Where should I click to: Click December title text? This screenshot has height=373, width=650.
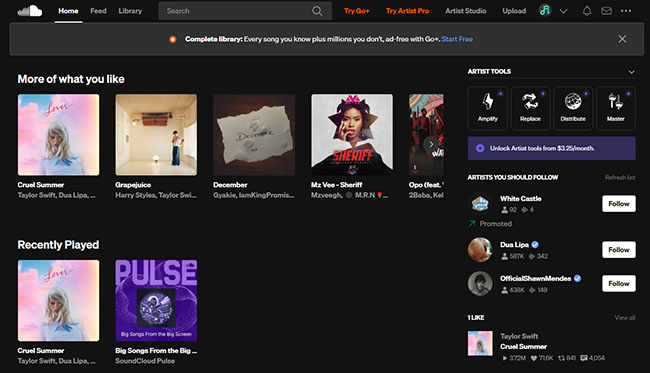click(x=230, y=185)
